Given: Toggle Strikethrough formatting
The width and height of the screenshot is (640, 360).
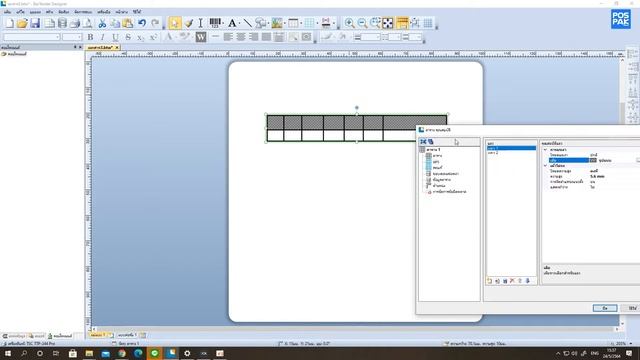Looking at the screenshot, I should pyautogui.click(x=128, y=37).
